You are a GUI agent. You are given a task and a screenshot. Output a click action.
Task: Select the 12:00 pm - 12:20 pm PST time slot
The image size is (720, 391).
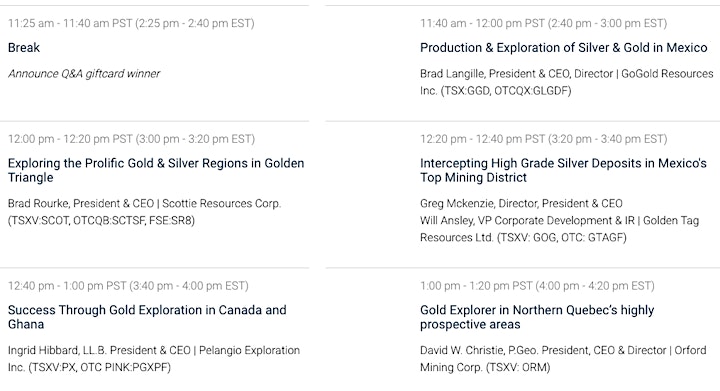pyautogui.click(x=131, y=139)
